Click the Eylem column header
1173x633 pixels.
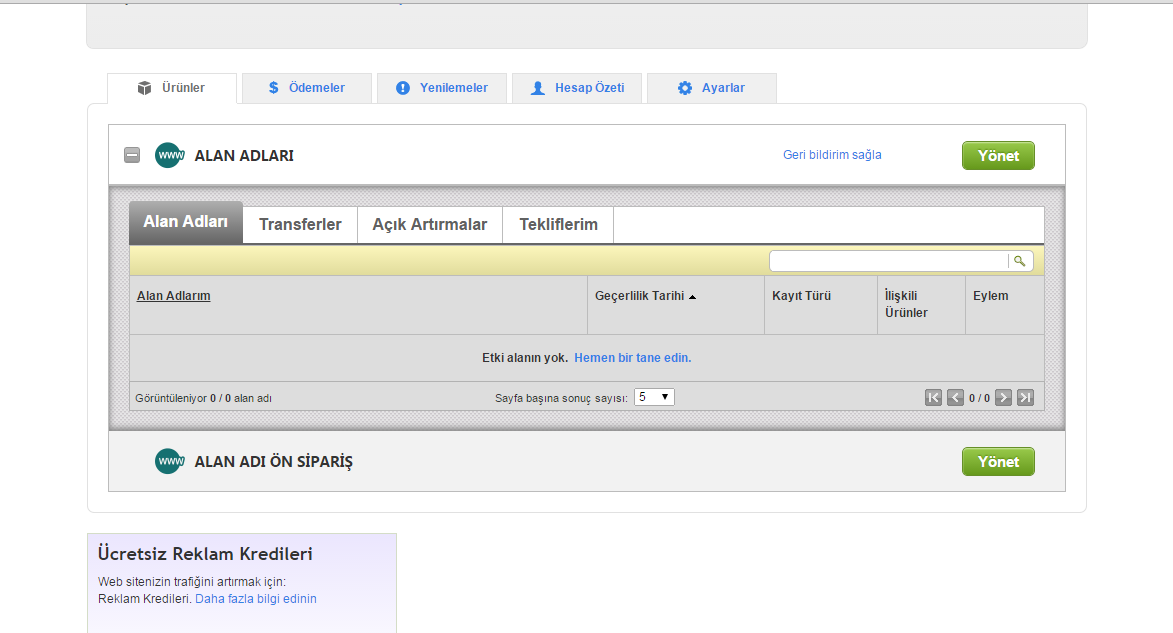(x=990, y=296)
